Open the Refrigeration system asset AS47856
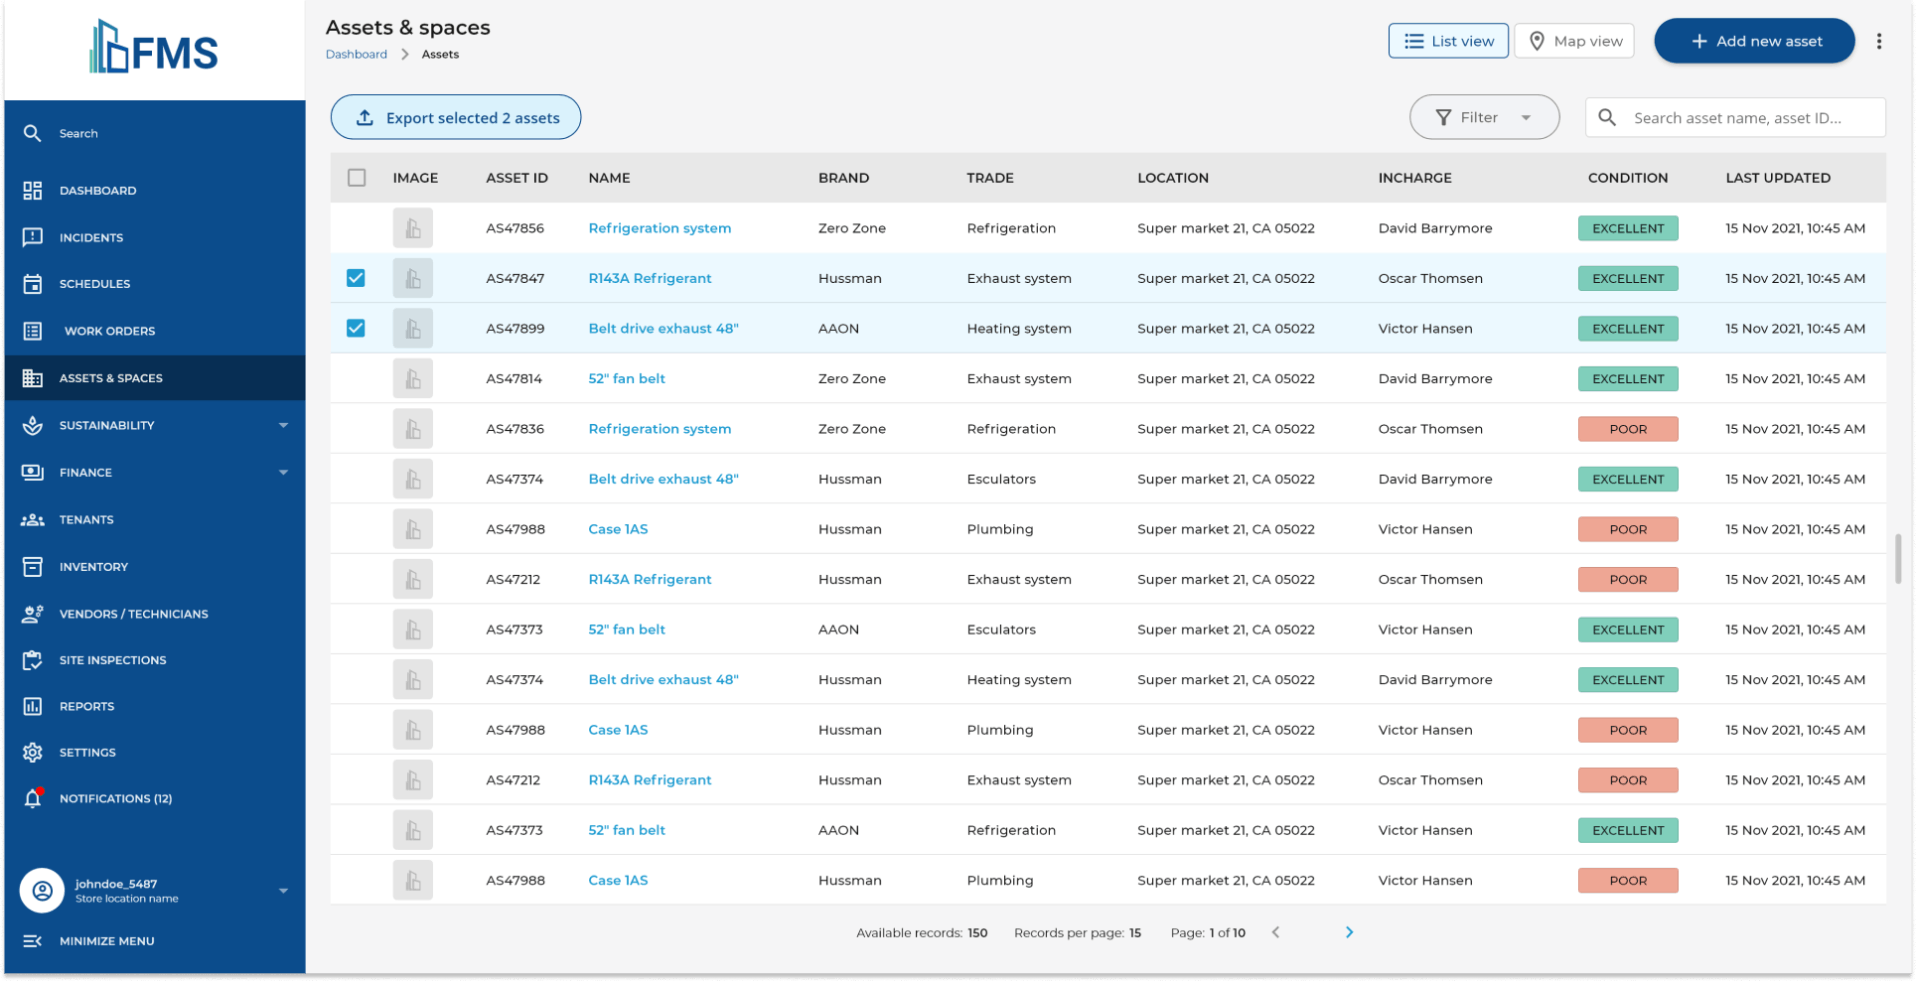Image resolution: width=1916 pixels, height=982 pixels. tap(659, 228)
